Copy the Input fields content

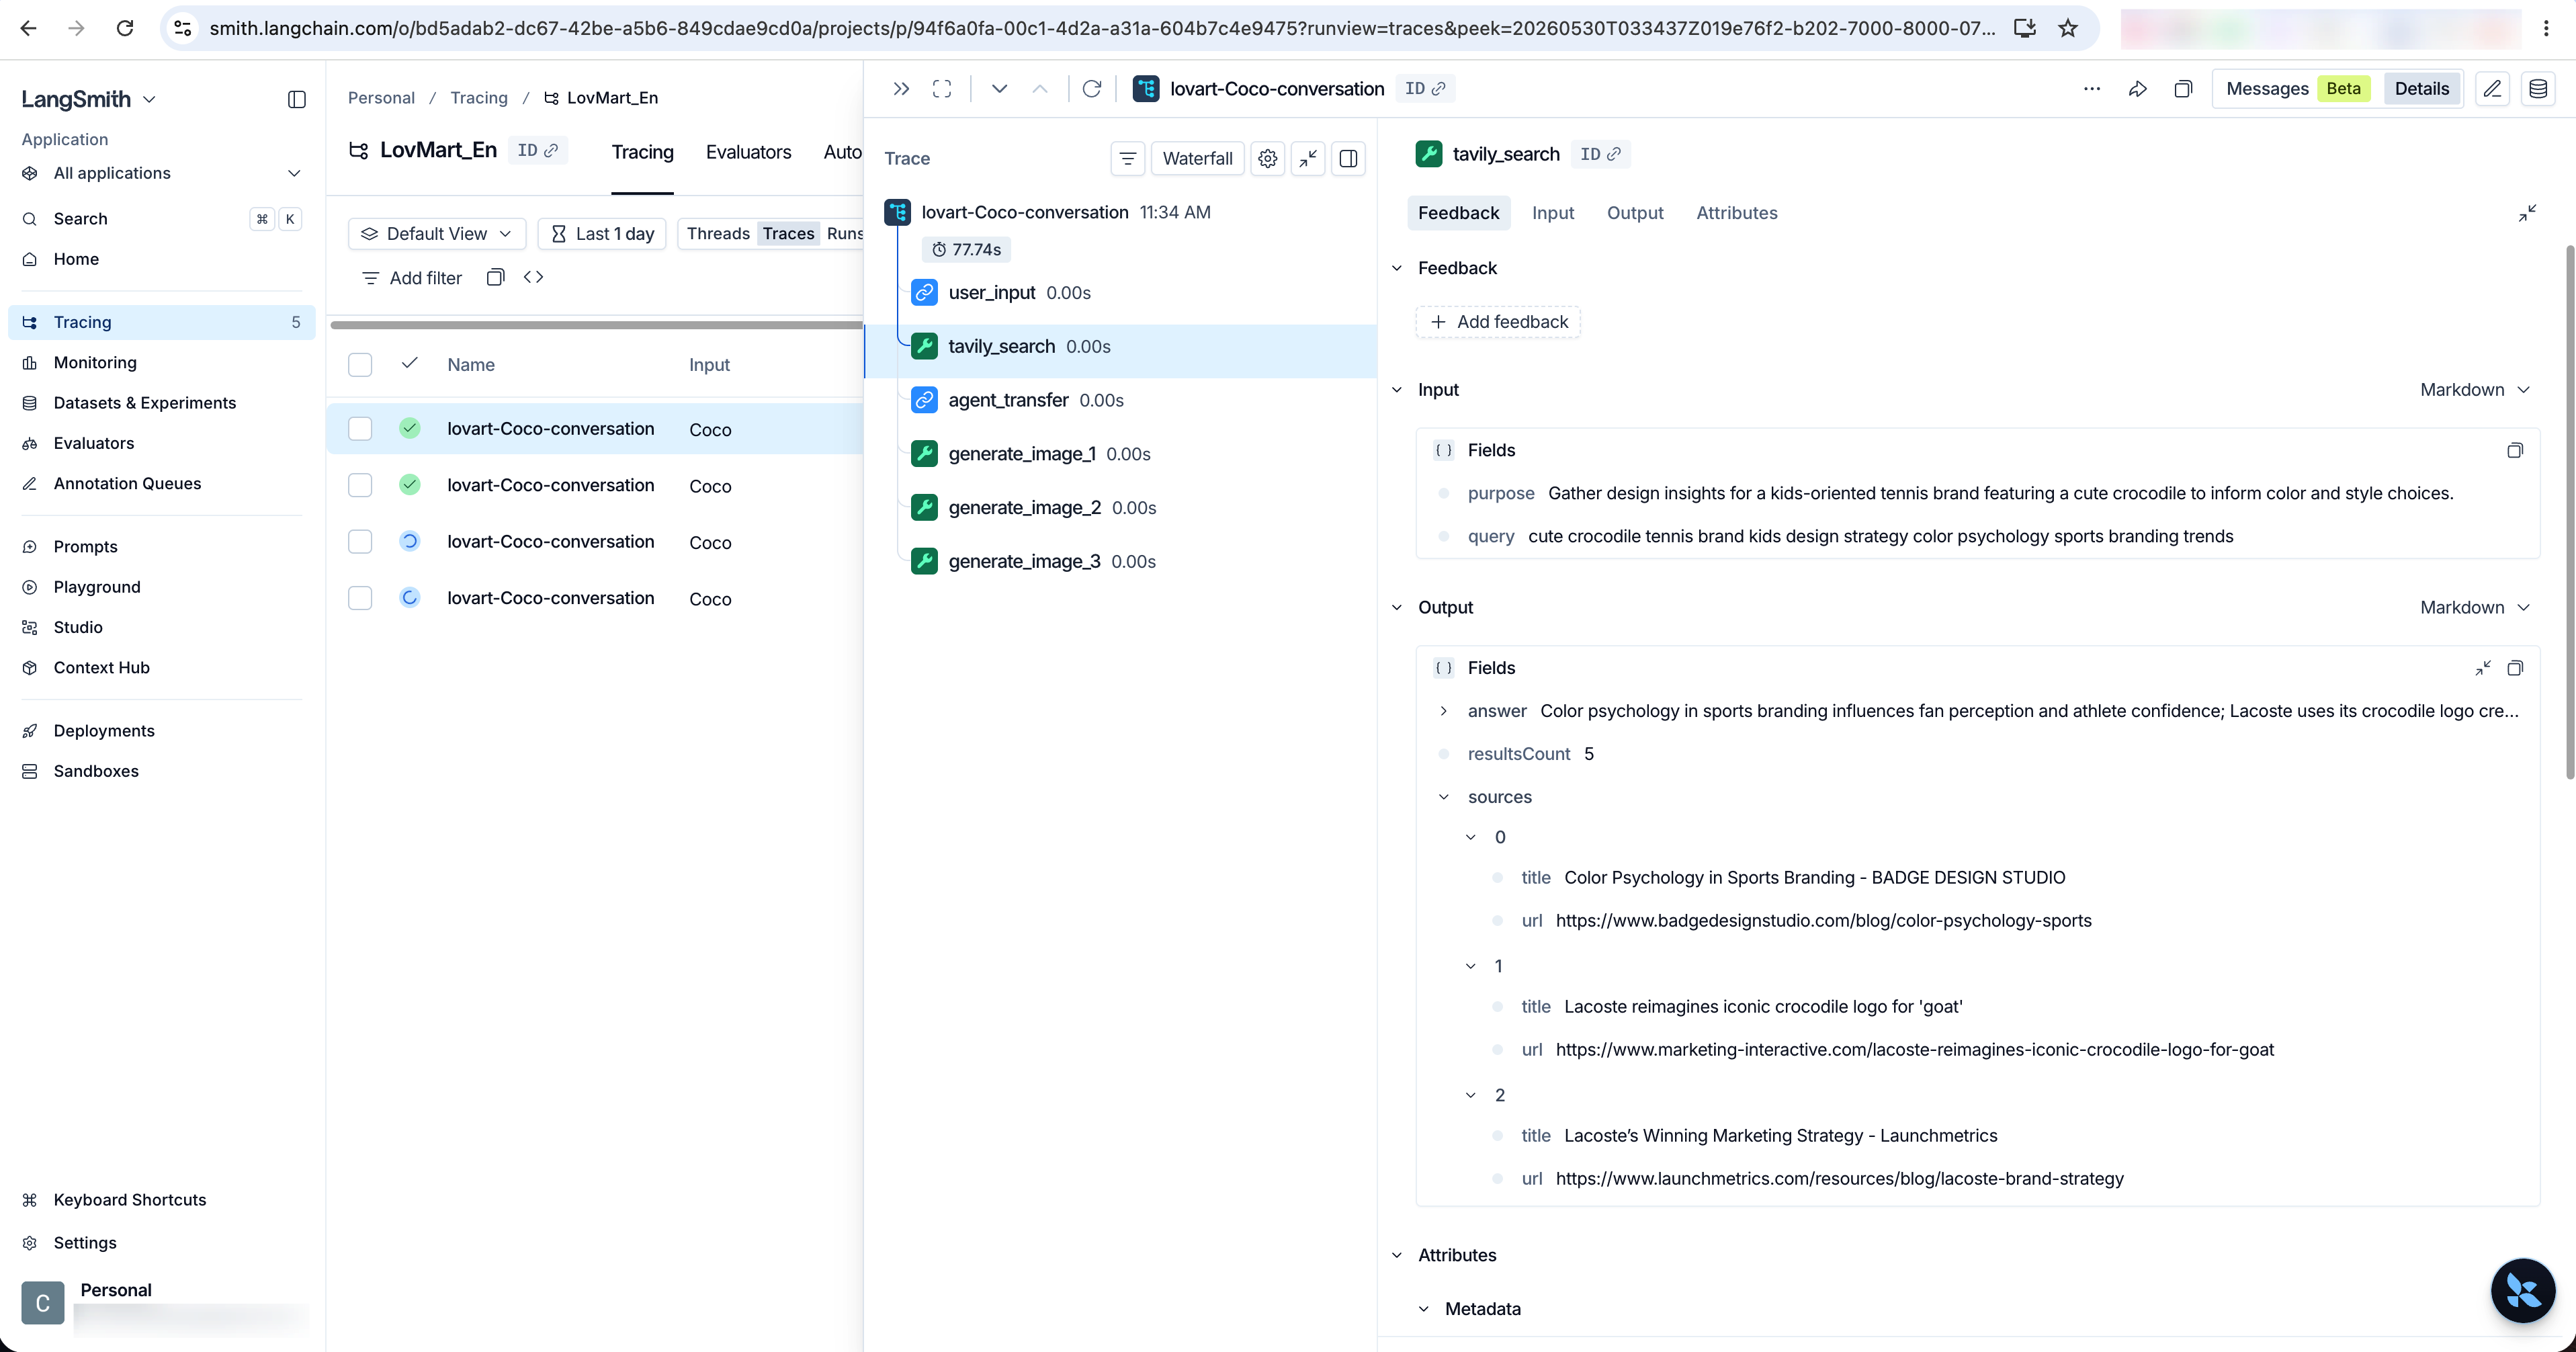tap(2515, 450)
